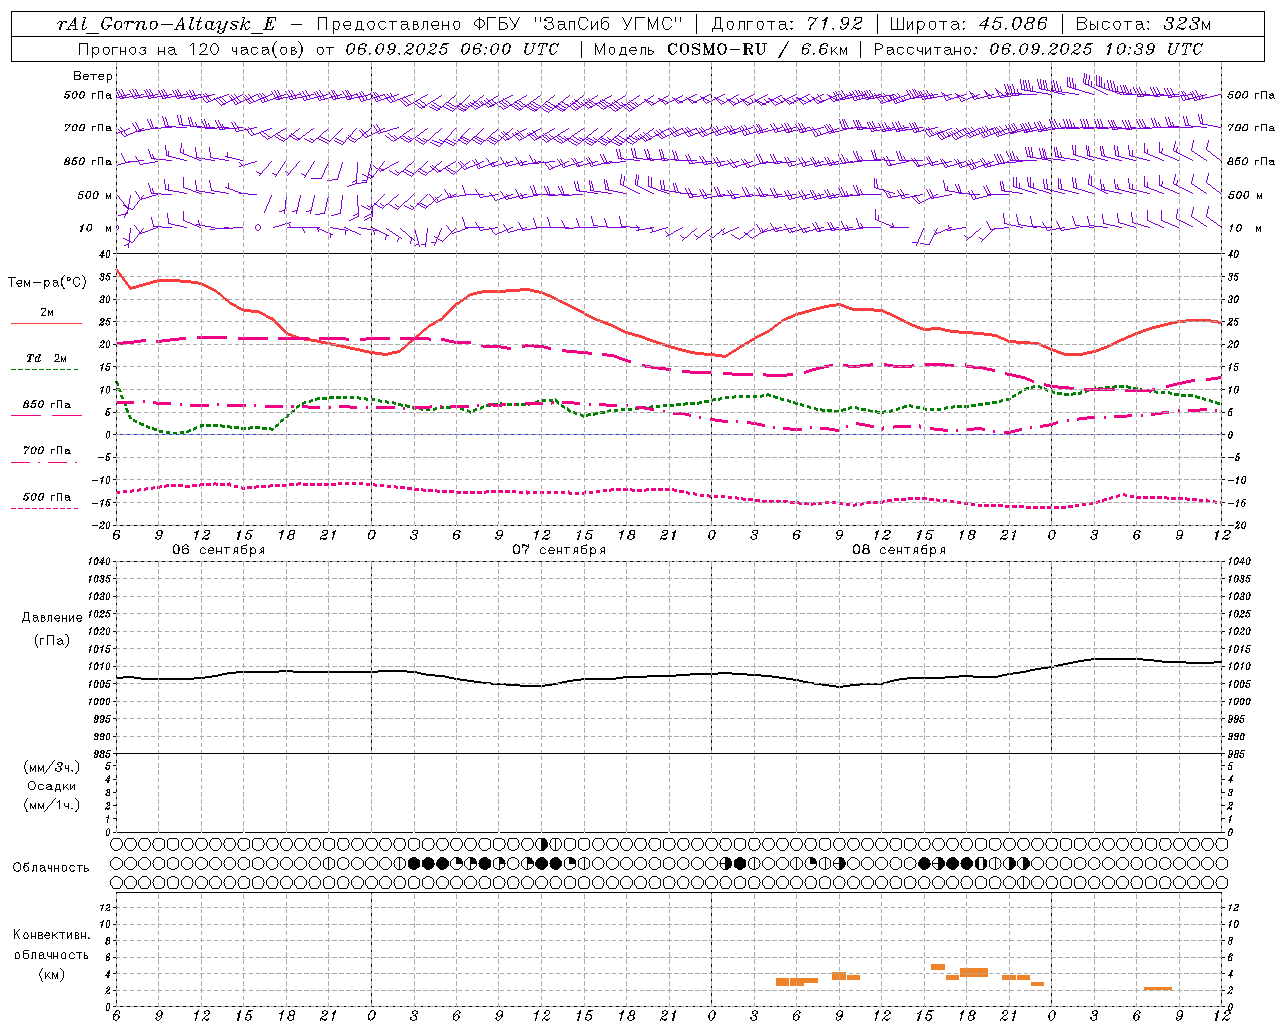Click the (гПа) unit under Давление

pos(52,641)
